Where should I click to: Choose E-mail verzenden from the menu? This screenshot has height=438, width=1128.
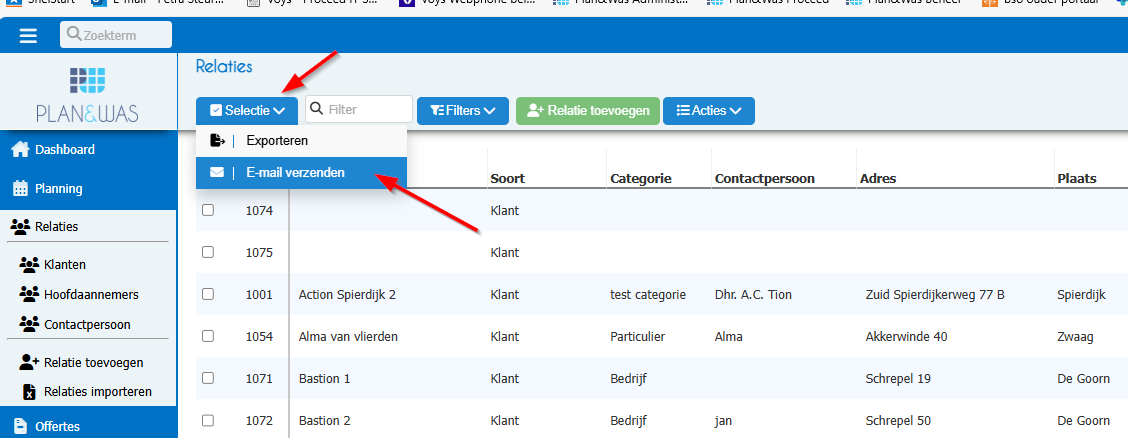point(301,173)
